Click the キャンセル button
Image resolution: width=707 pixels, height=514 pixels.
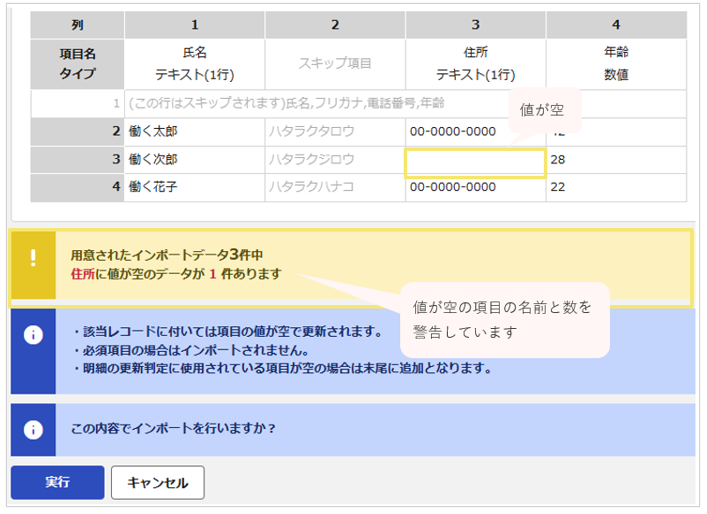tap(158, 482)
